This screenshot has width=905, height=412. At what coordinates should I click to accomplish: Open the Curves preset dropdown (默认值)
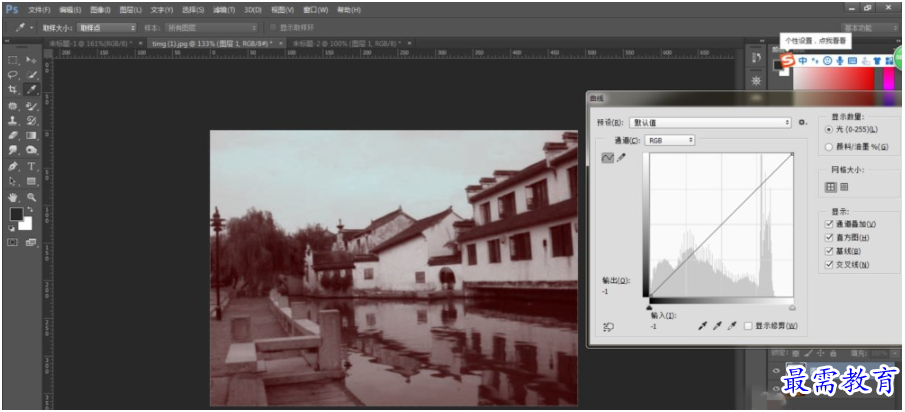click(710, 122)
